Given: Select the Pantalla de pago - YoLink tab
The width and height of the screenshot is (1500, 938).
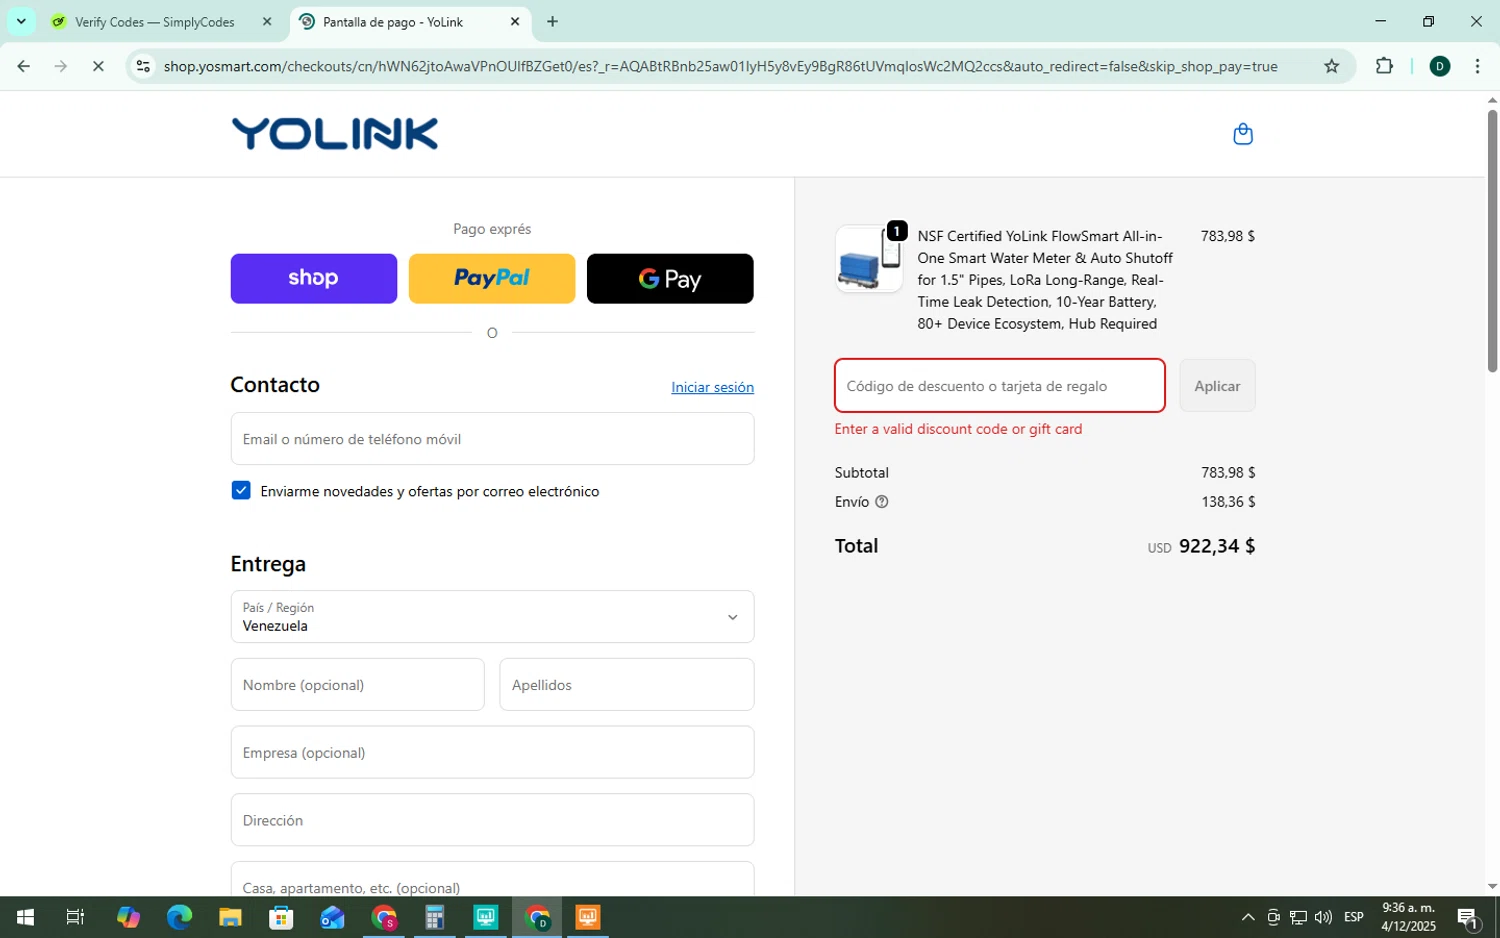Looking at the screenshot, I should coord(393,21).
